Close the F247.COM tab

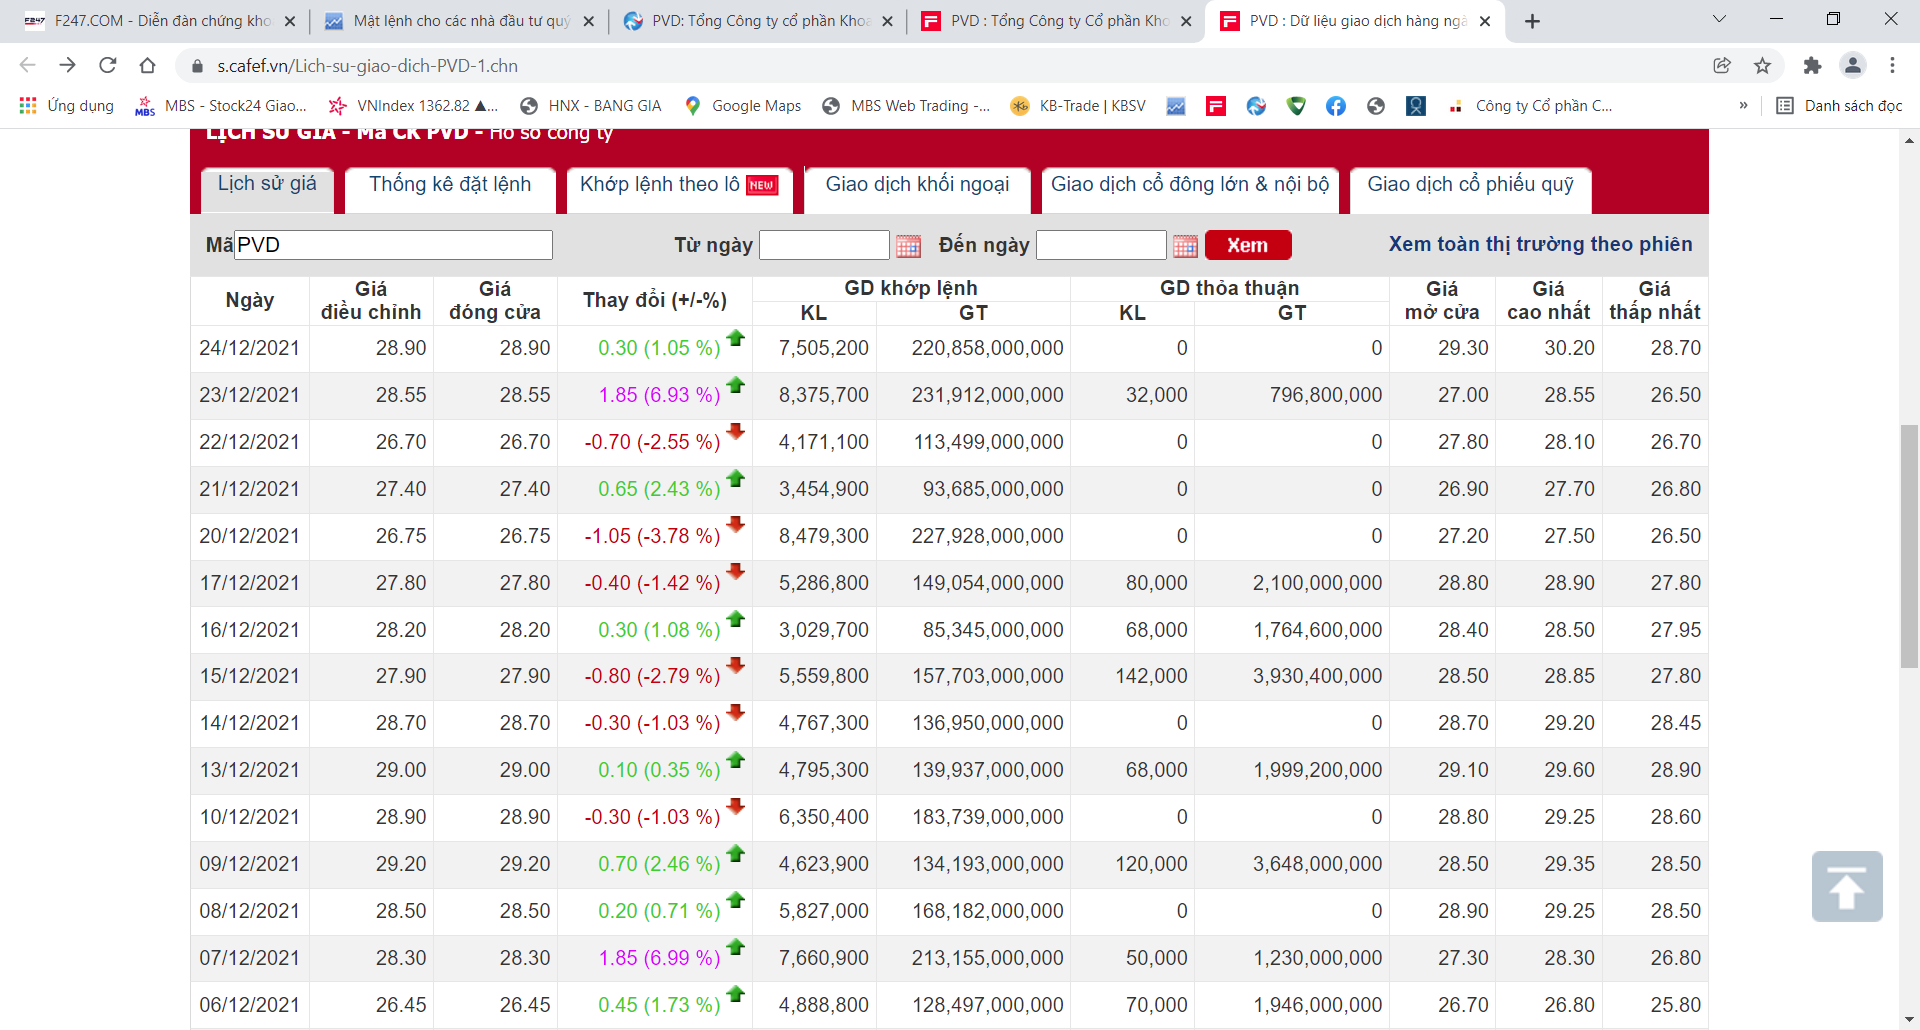click(x=289, y=21)
